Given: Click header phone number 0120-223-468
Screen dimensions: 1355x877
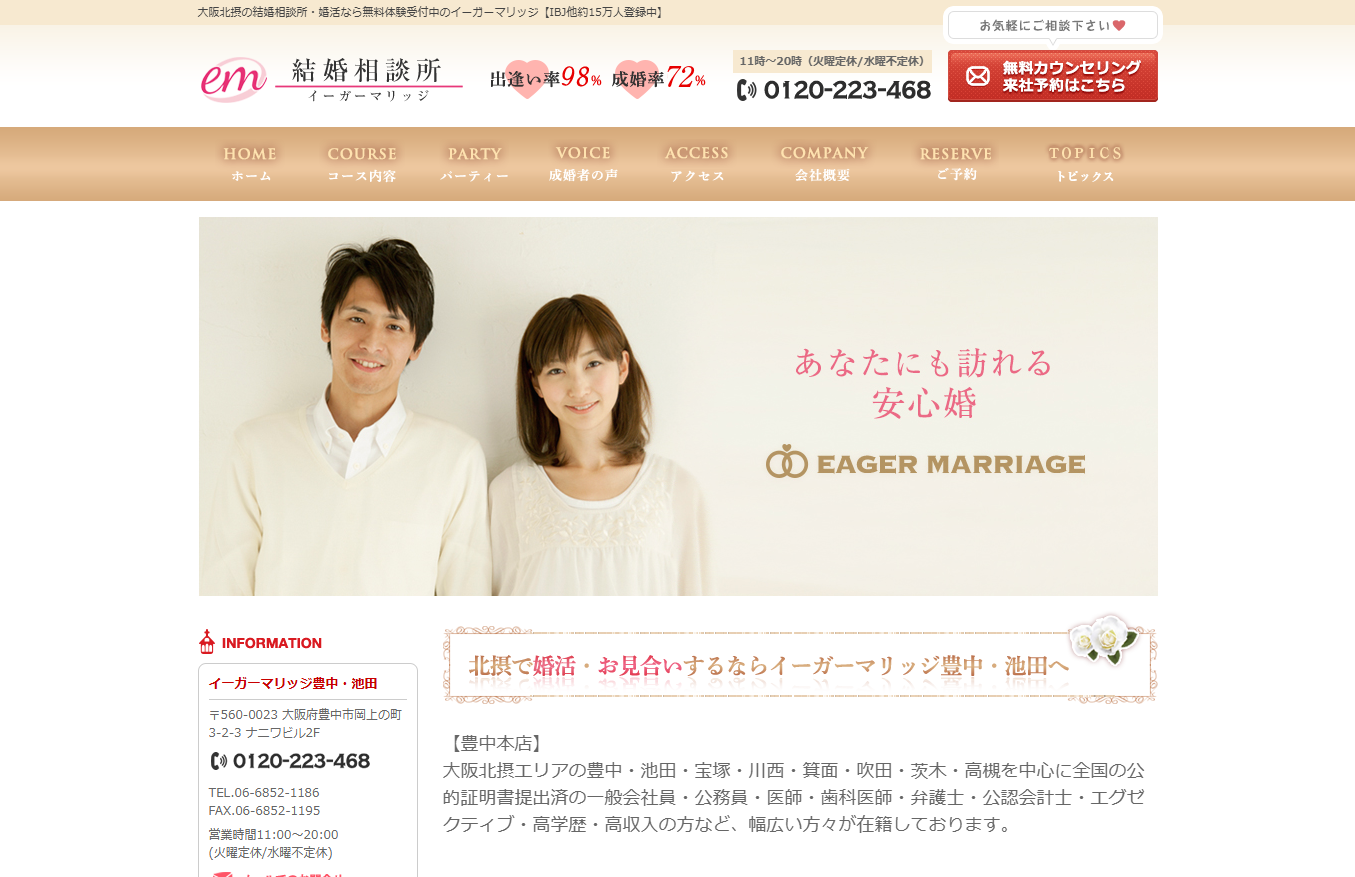Looking at the screenshot, I should (x=847, y=90).
